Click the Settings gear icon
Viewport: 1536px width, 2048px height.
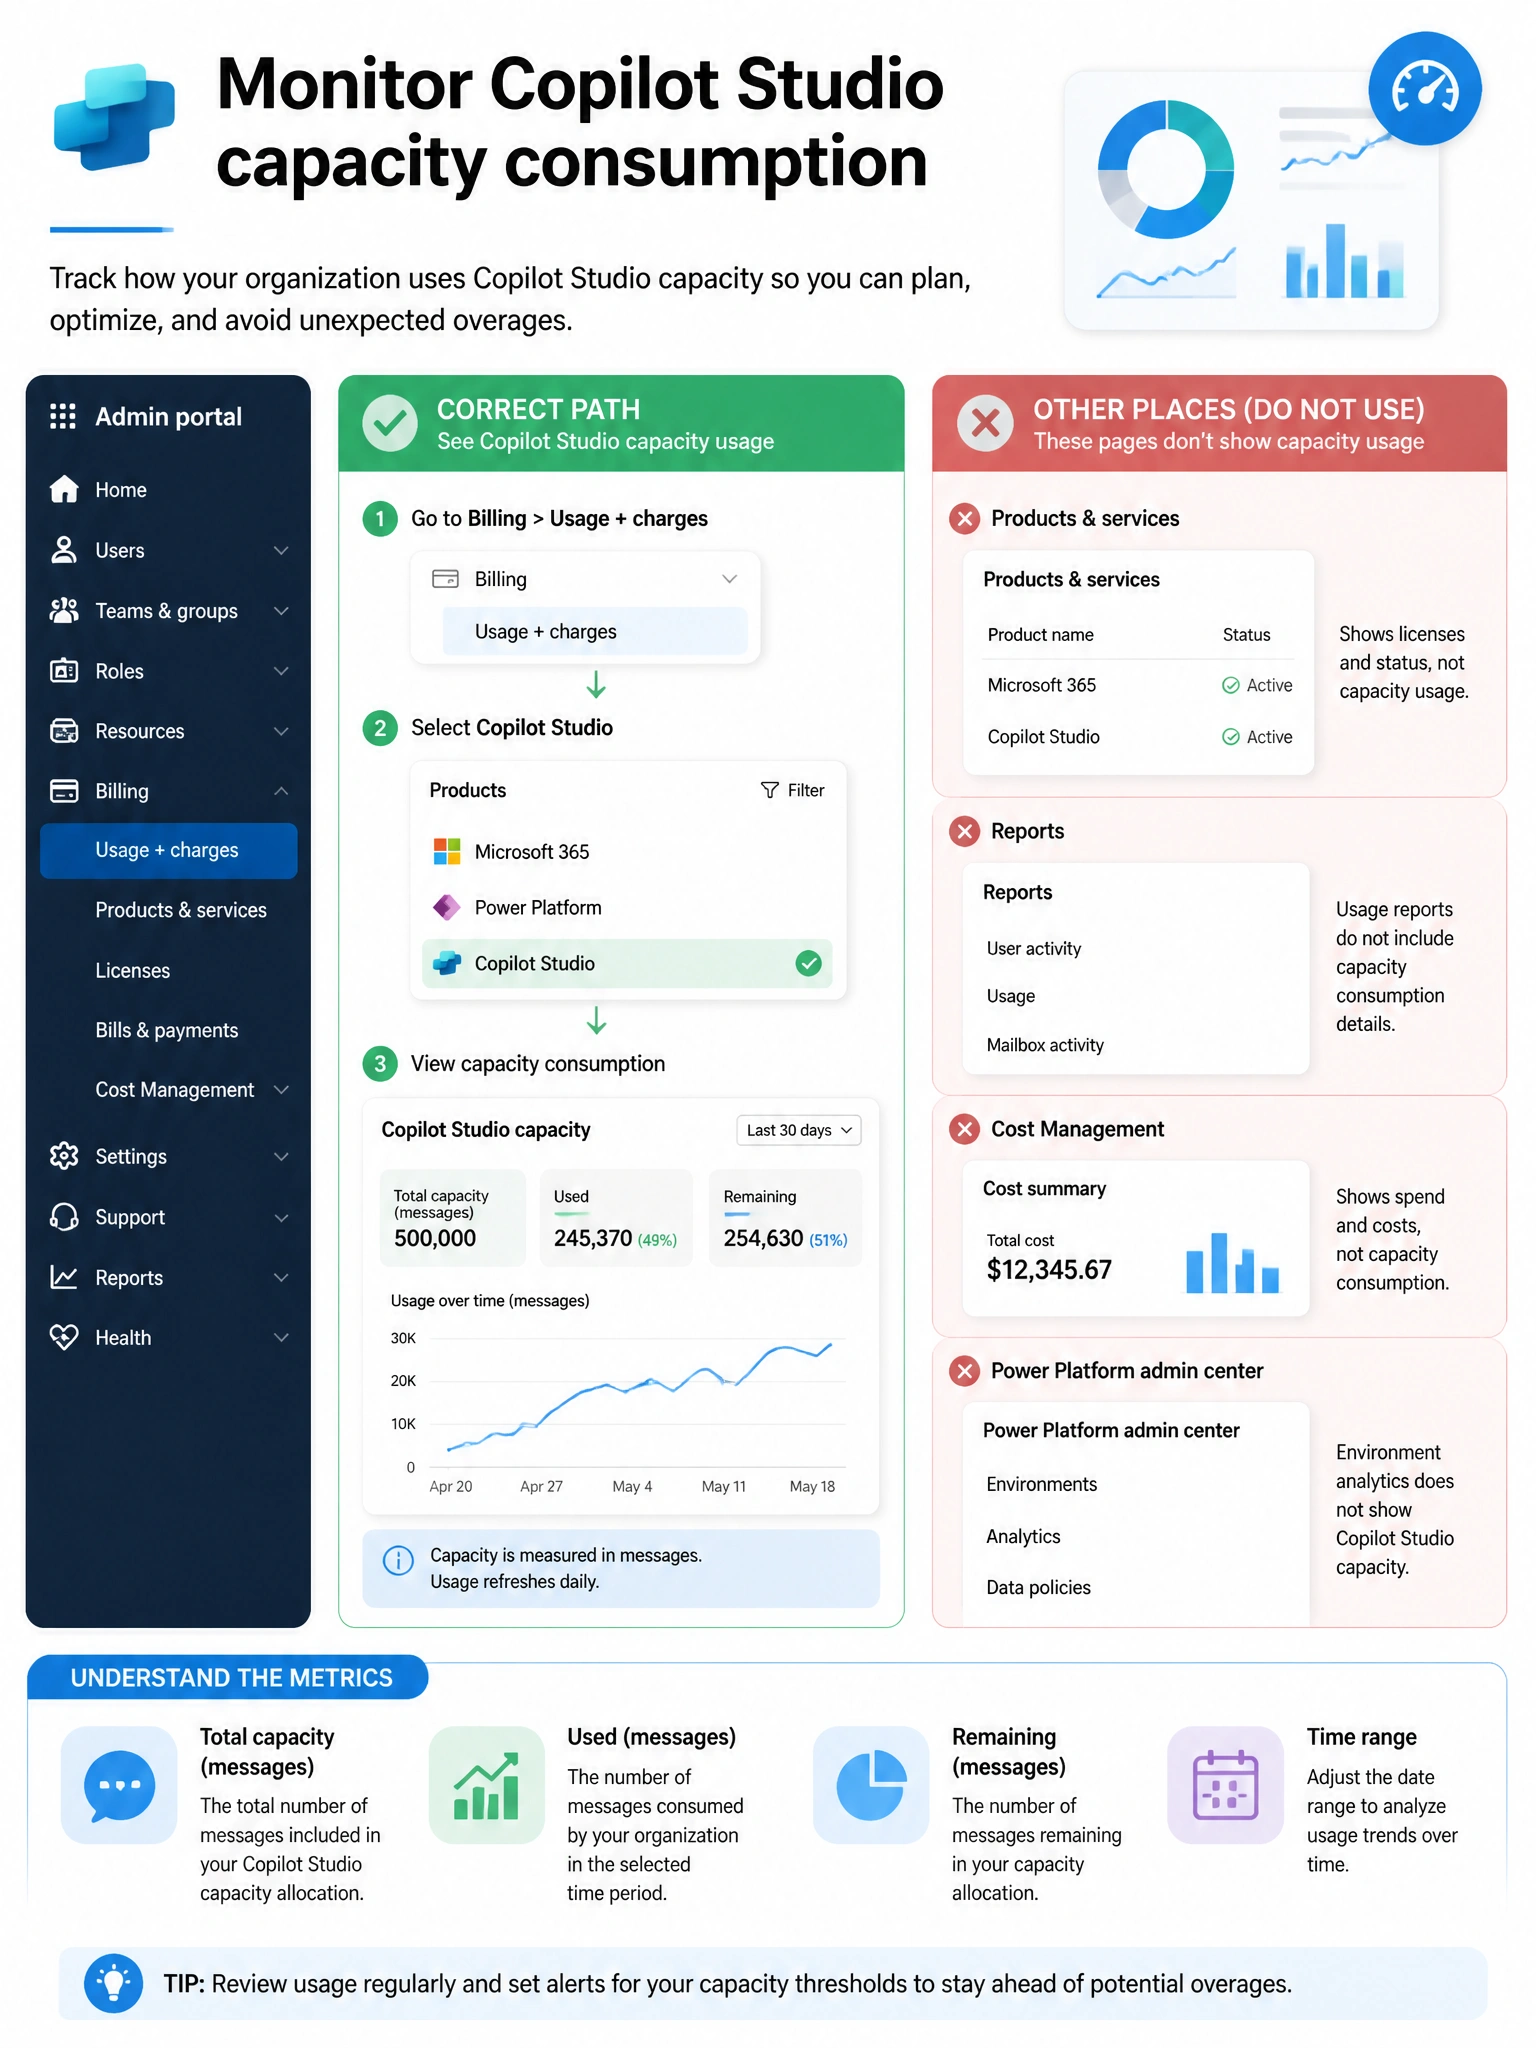(64, 1156)
